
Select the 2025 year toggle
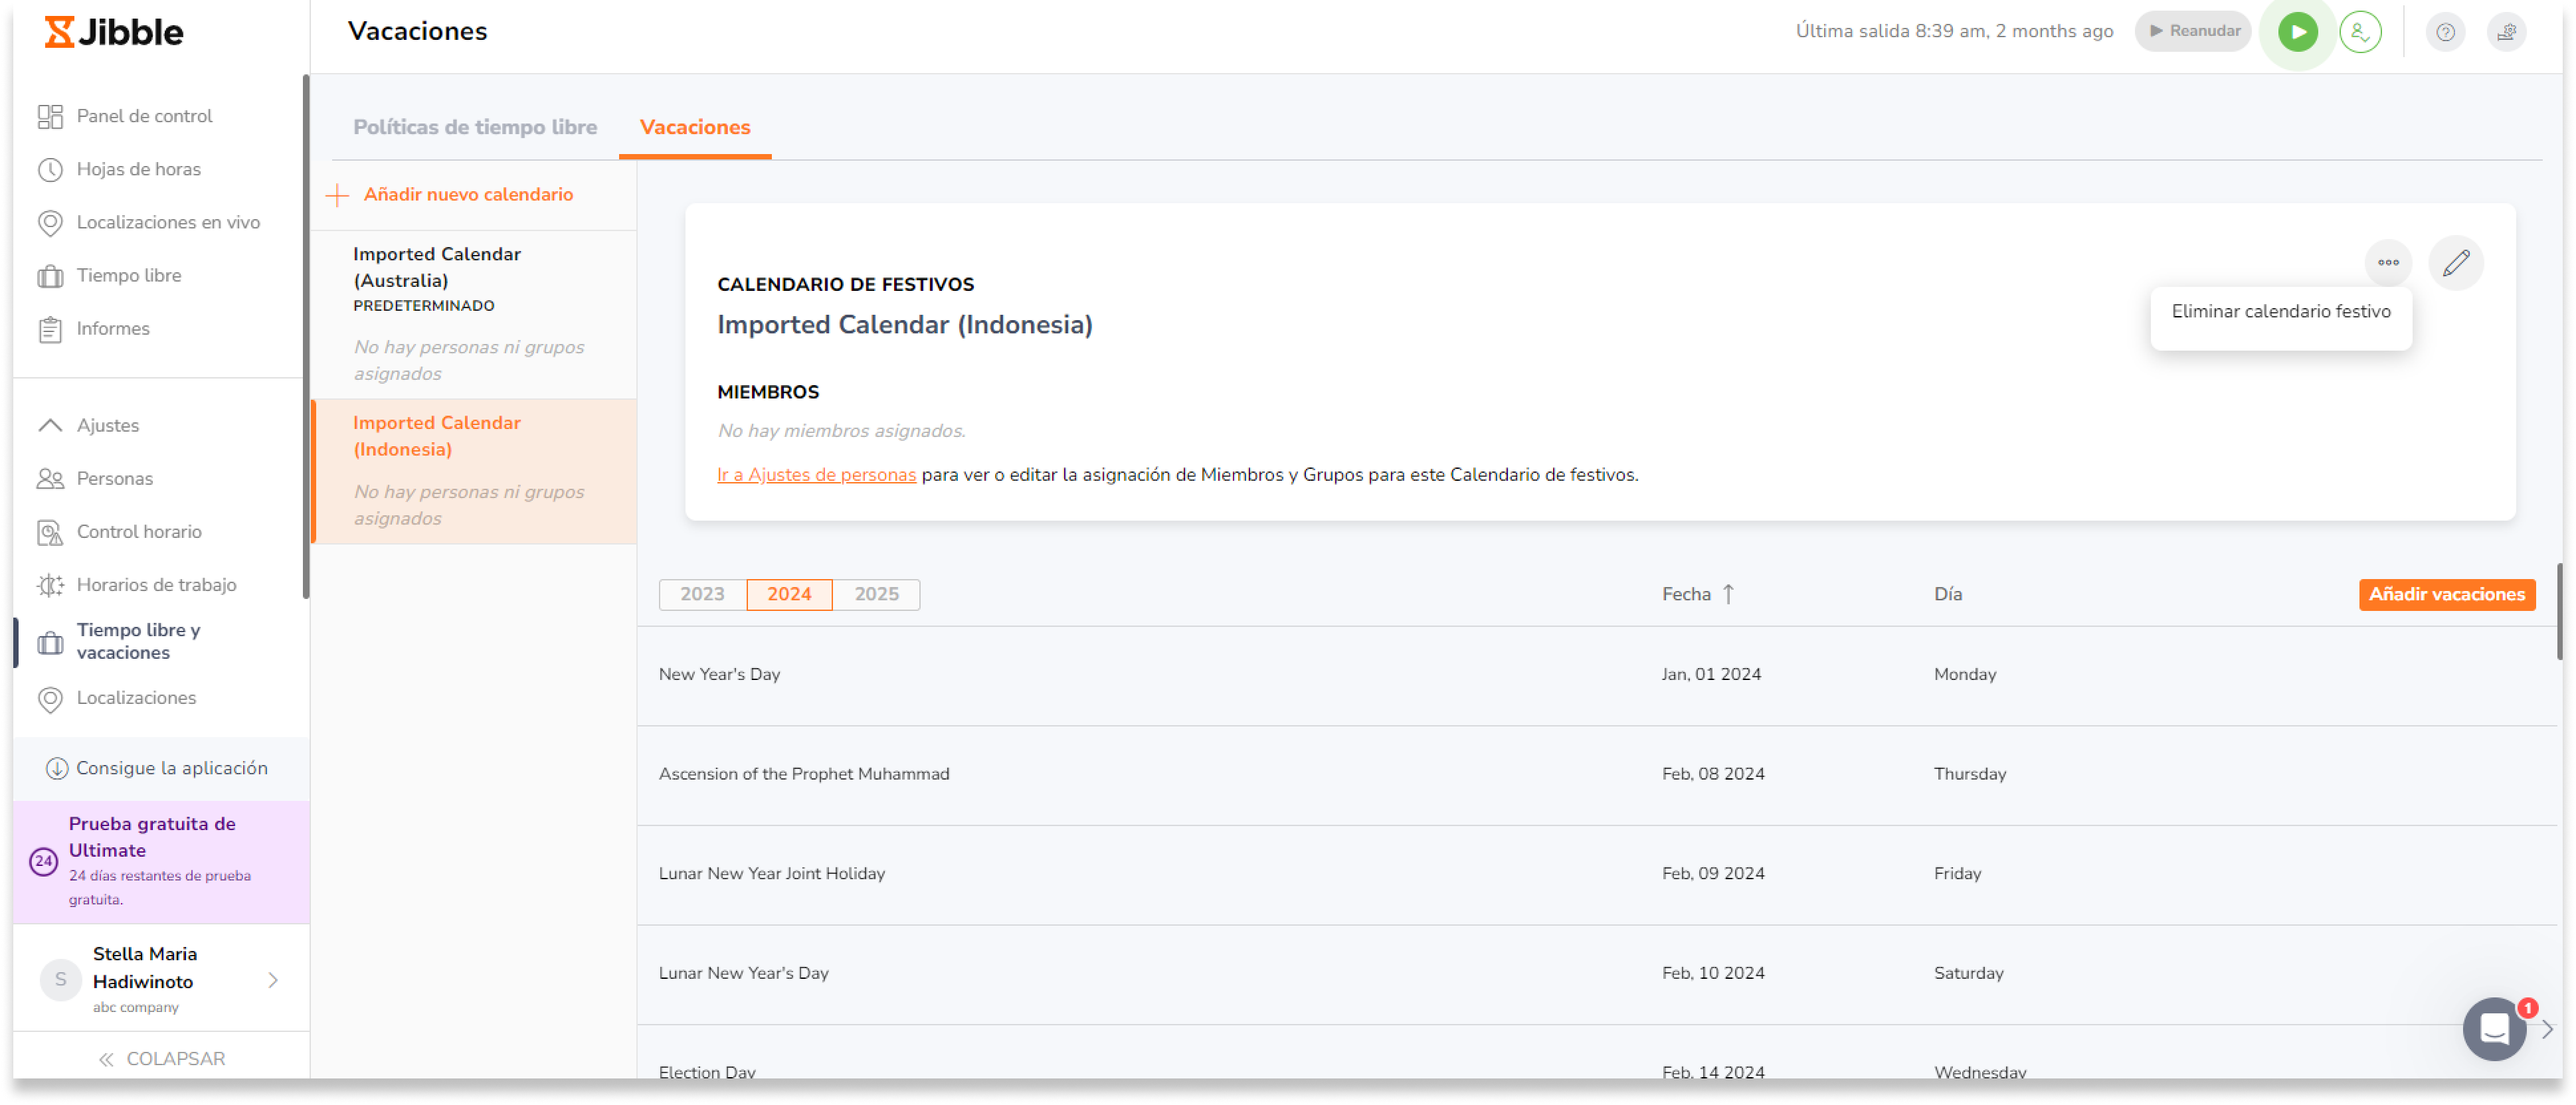(x=876, y=594)
